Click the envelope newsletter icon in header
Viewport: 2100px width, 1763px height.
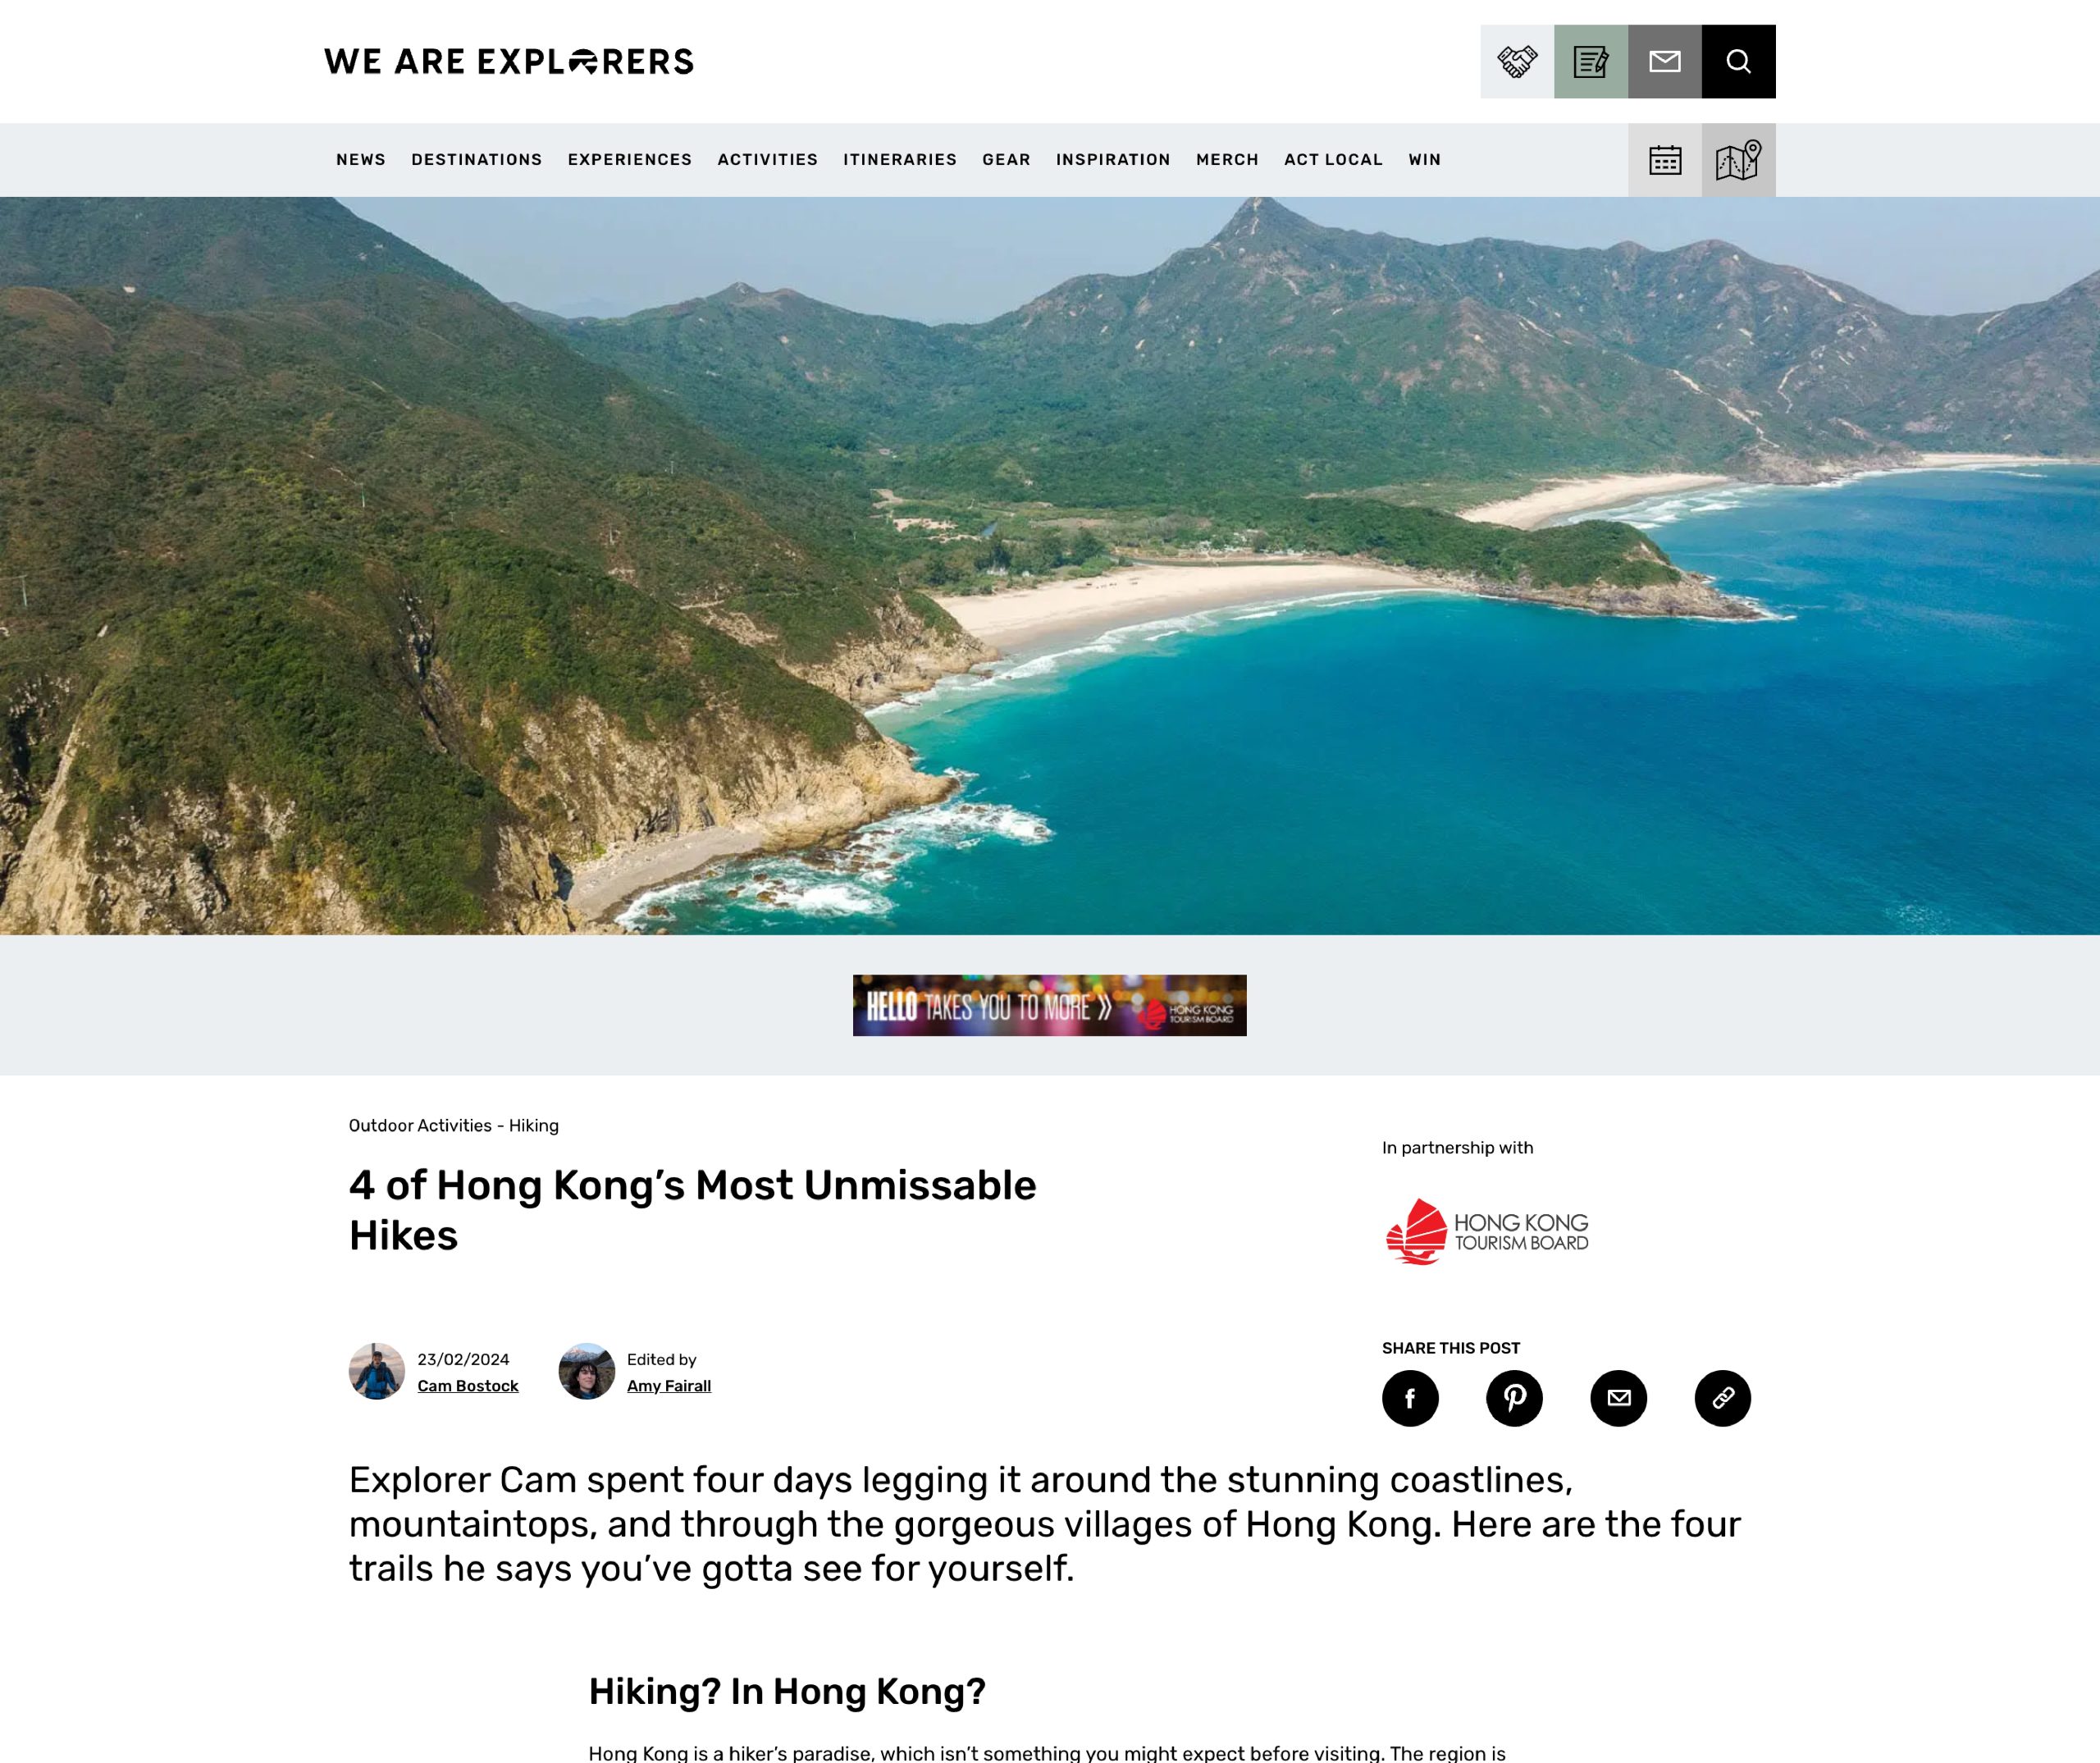[x=1665, y=61]
